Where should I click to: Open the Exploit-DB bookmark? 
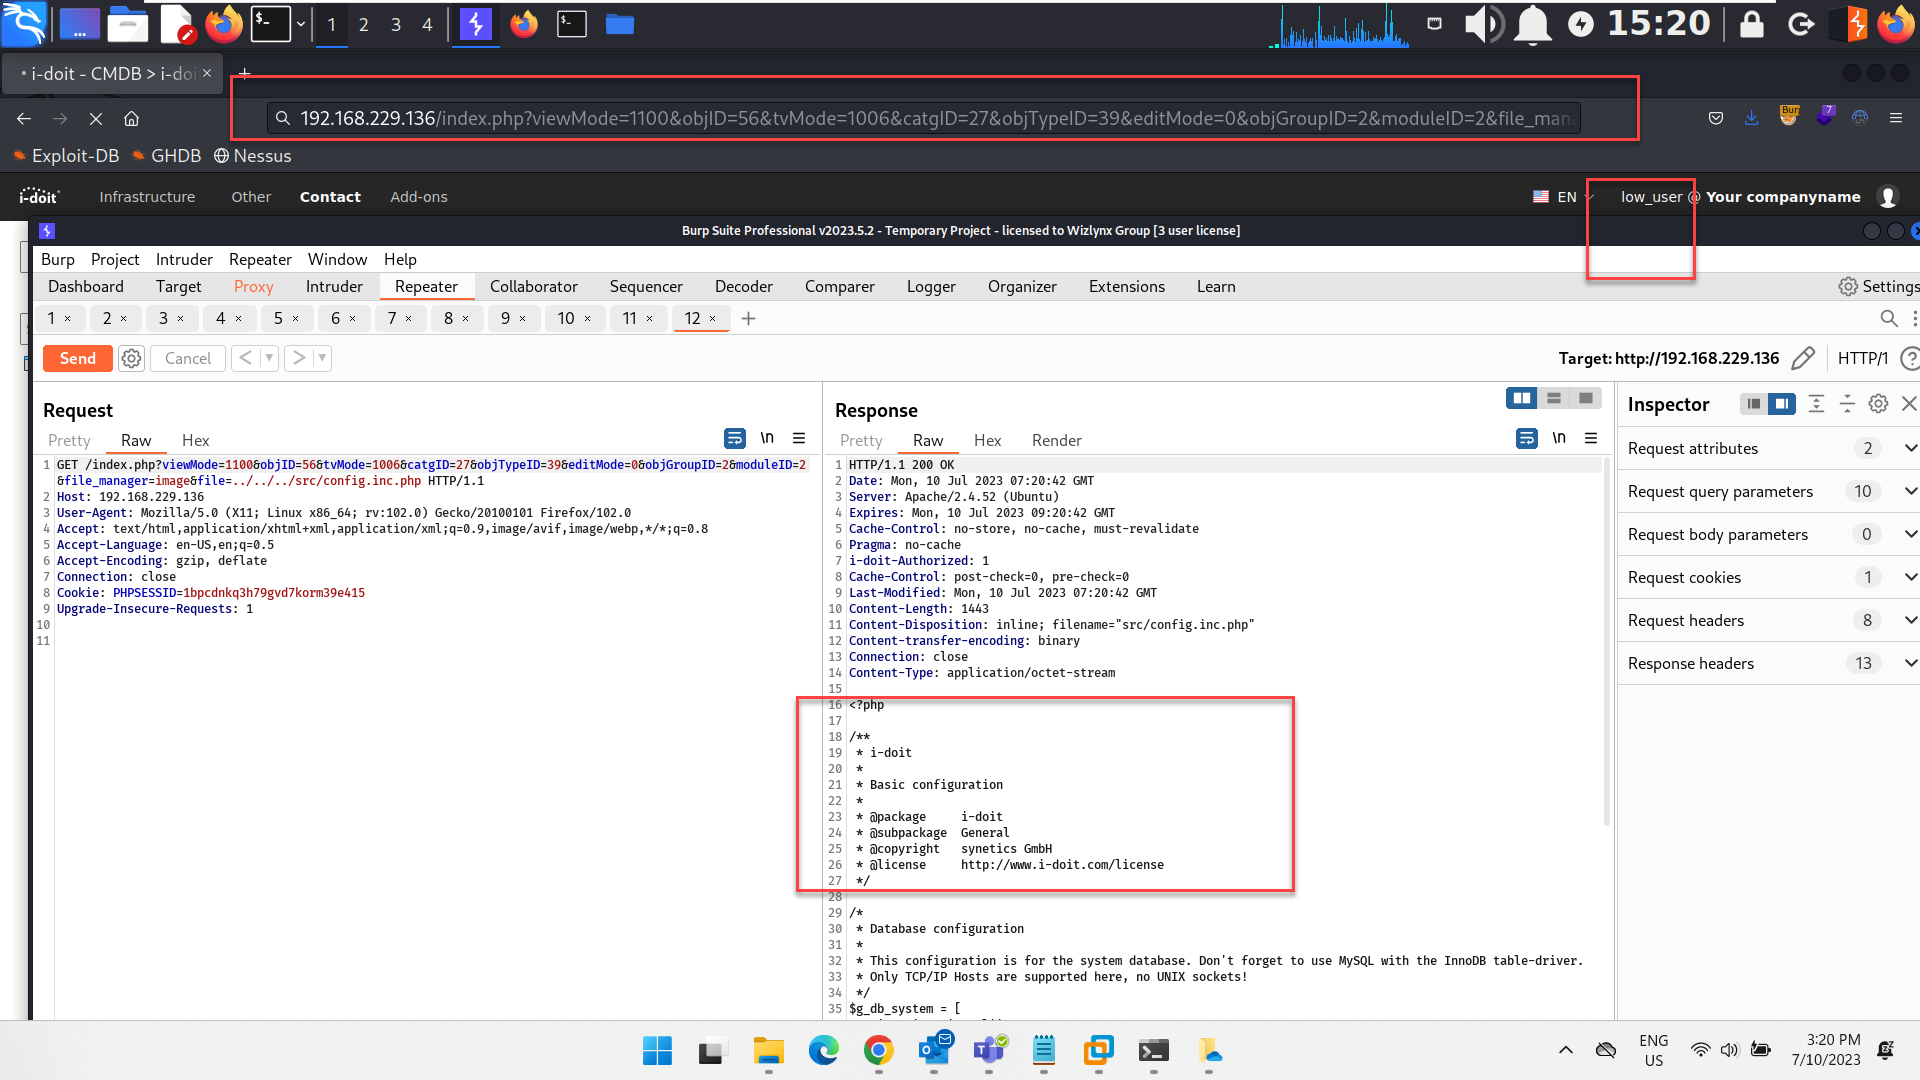pos(67,156)
